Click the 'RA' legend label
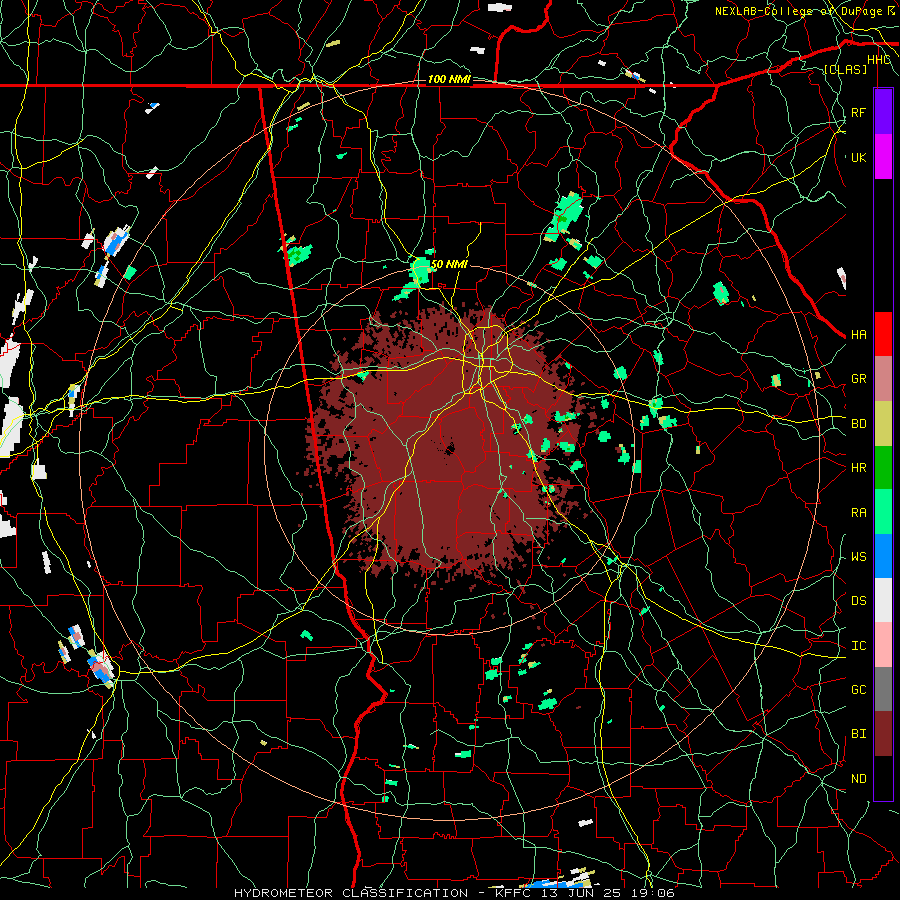Viewport: 900px width, 900px height. point(858,513)
